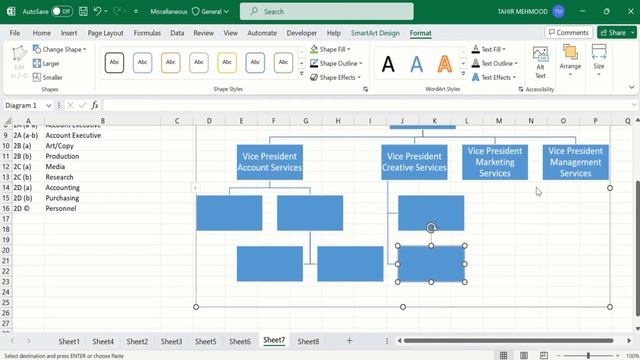
Task: Click the rotation handle of the selected shape
Action: coord(431,228)
